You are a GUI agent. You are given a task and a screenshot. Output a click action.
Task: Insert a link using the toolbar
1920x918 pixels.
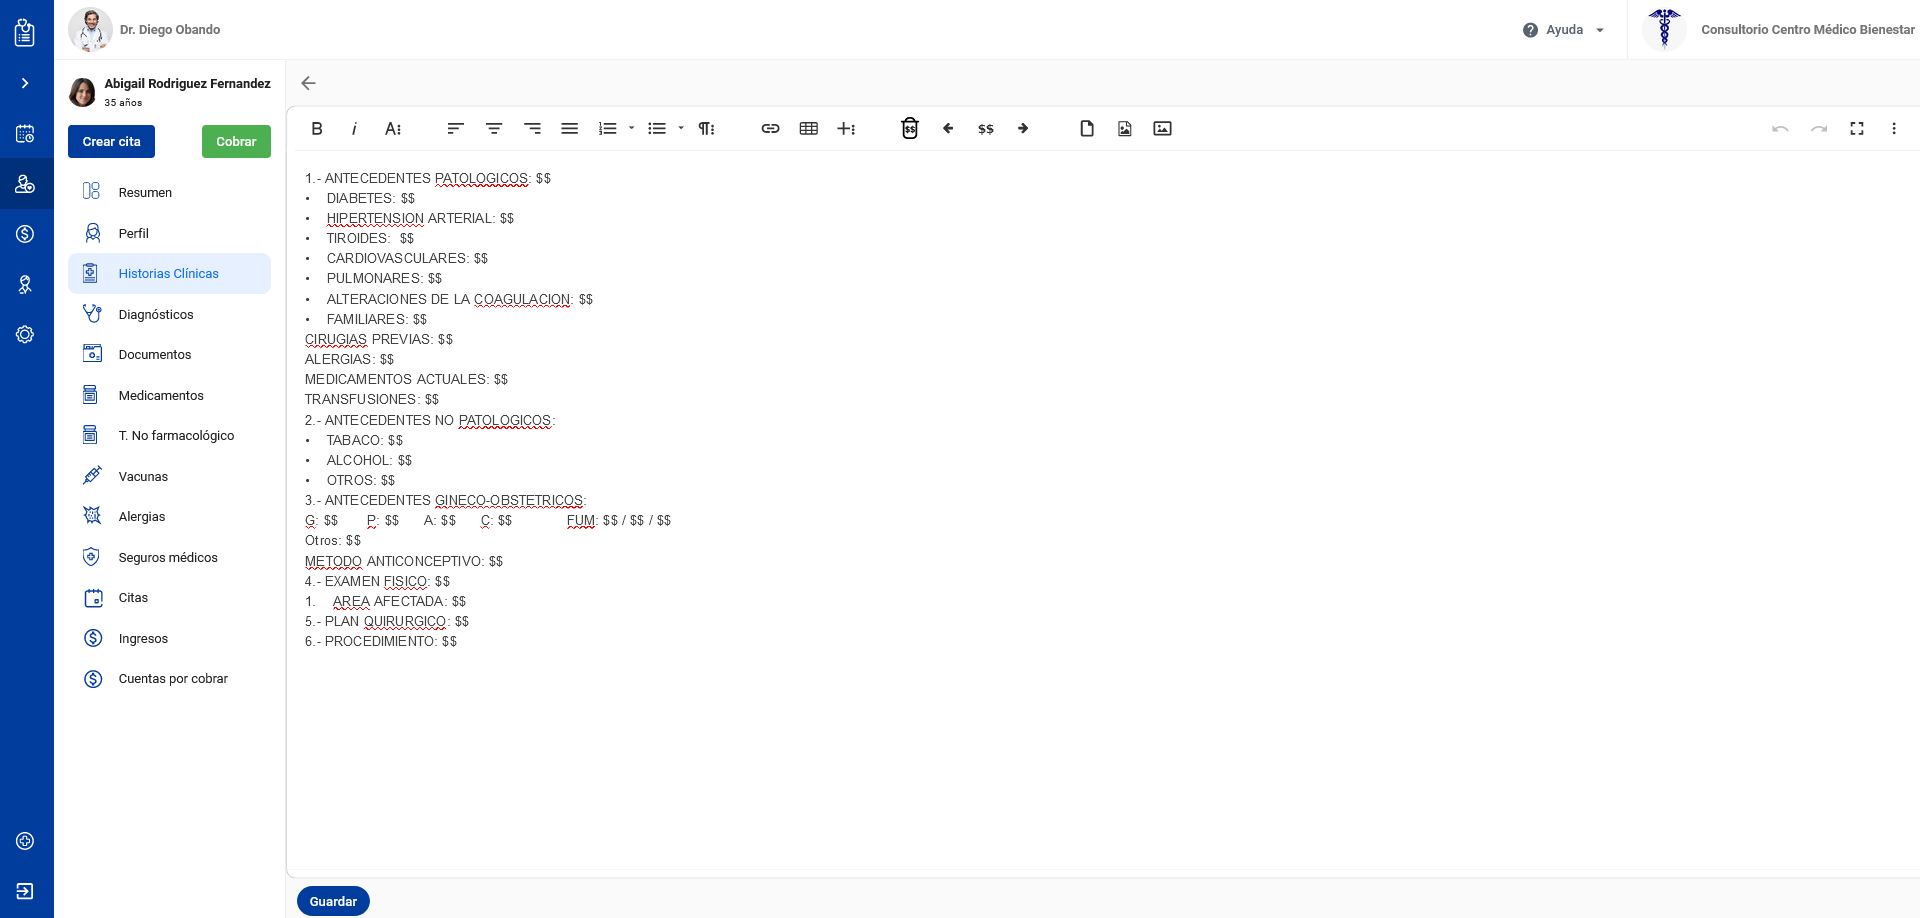point(770,128)
